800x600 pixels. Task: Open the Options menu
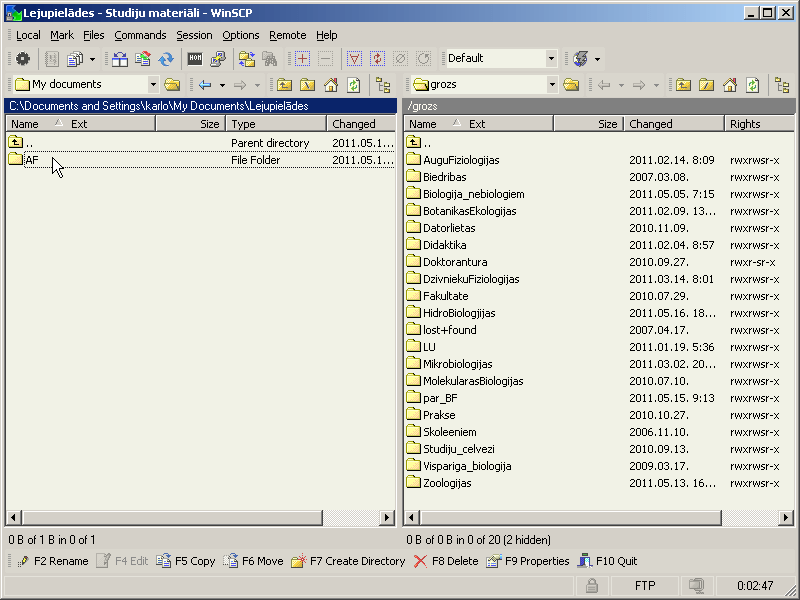coord(240,35)
